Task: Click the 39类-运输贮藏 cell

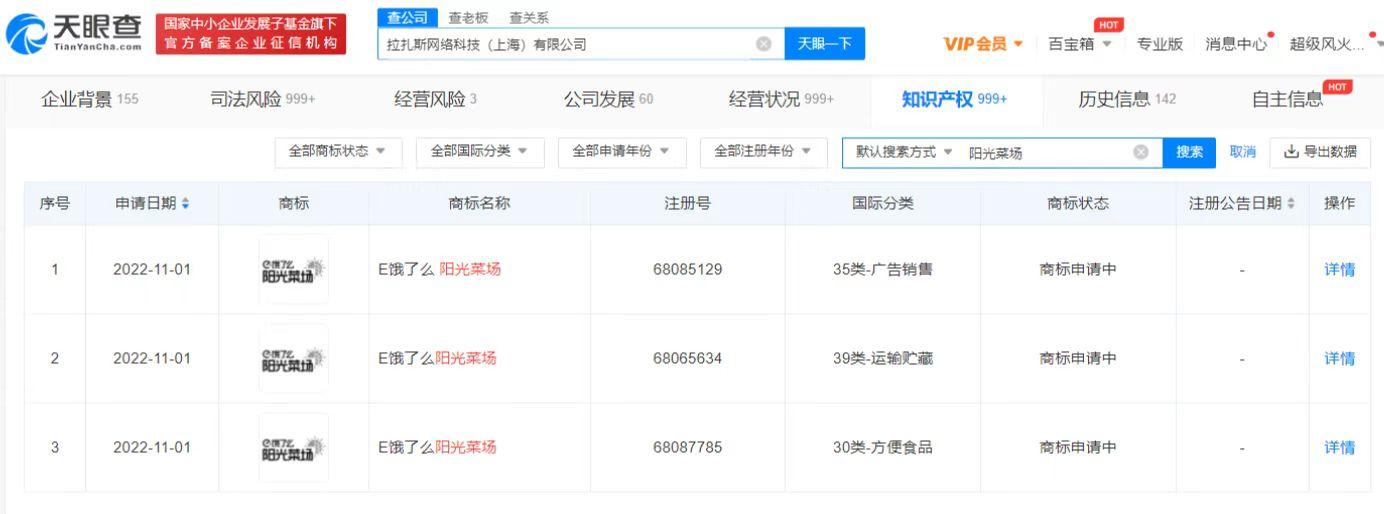Action: tap(883, 358)
